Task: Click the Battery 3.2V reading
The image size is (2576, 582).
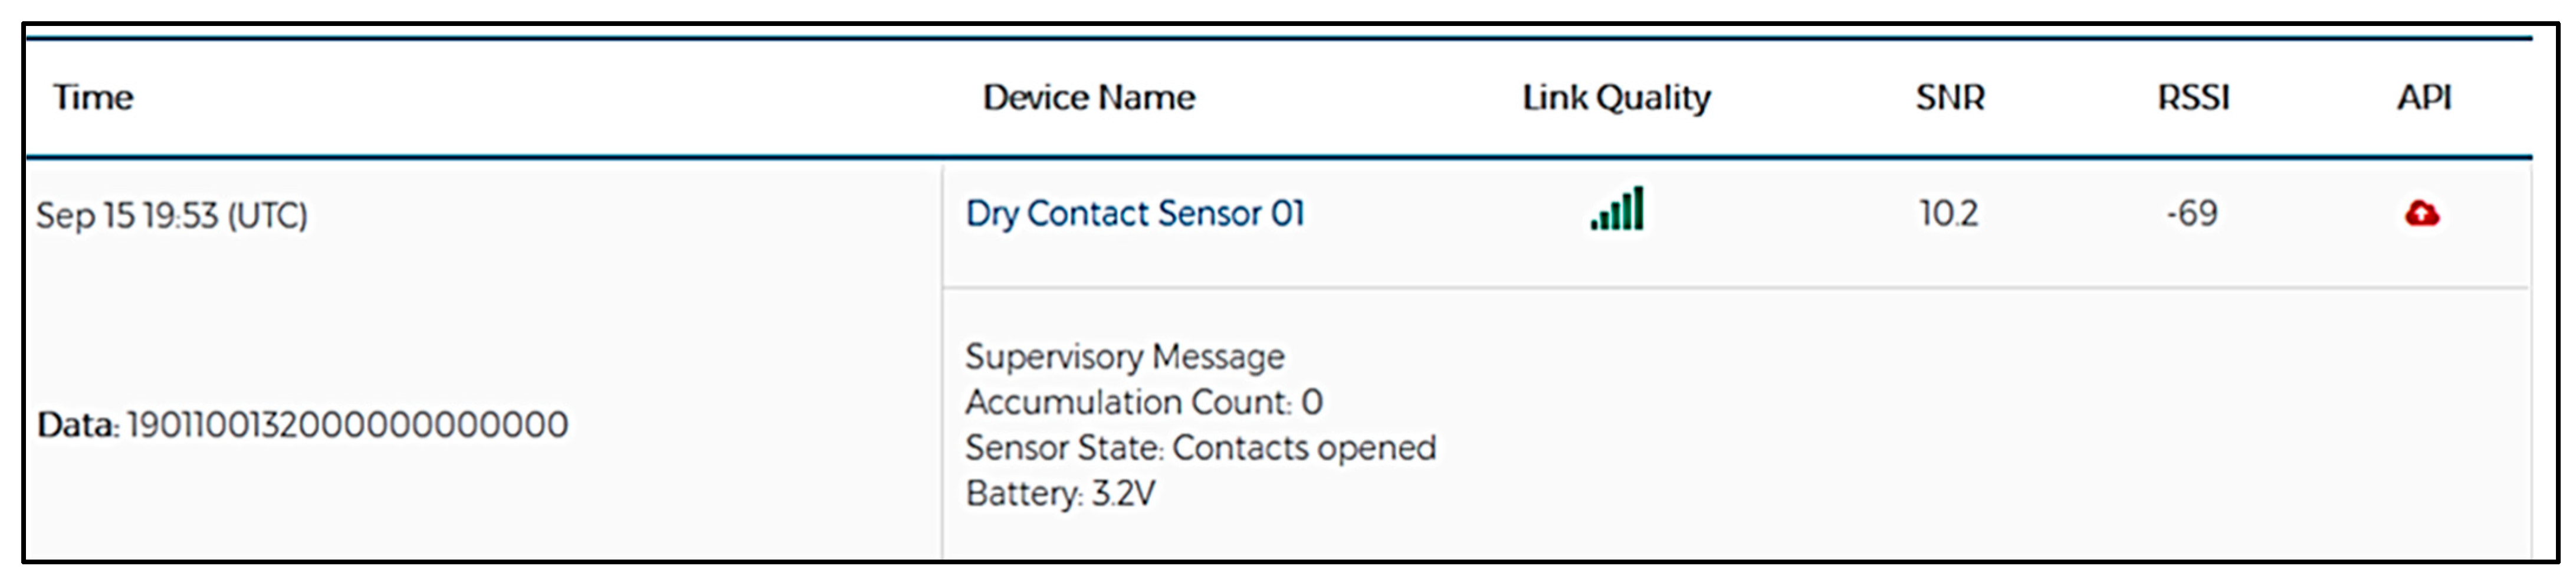Action: coord(1060,493)
